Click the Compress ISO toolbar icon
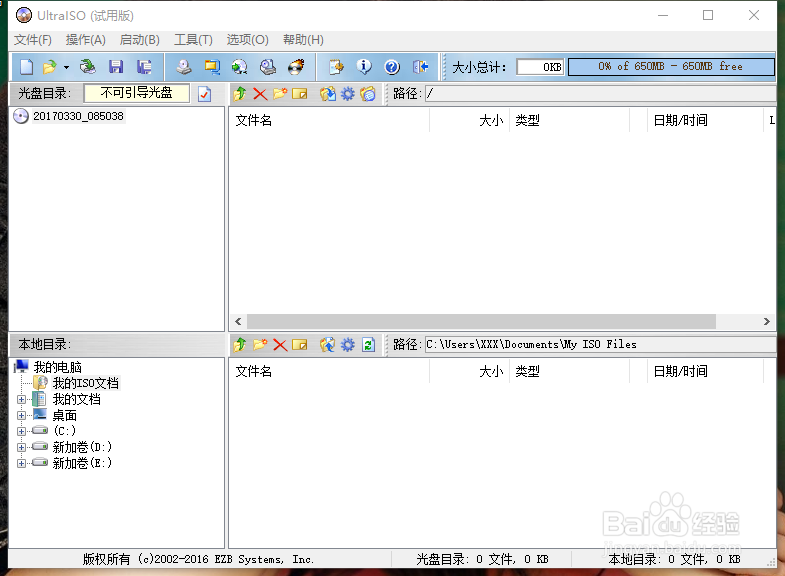Image resolution: width=785 pixels, height=576 pixels. [212, 67]
